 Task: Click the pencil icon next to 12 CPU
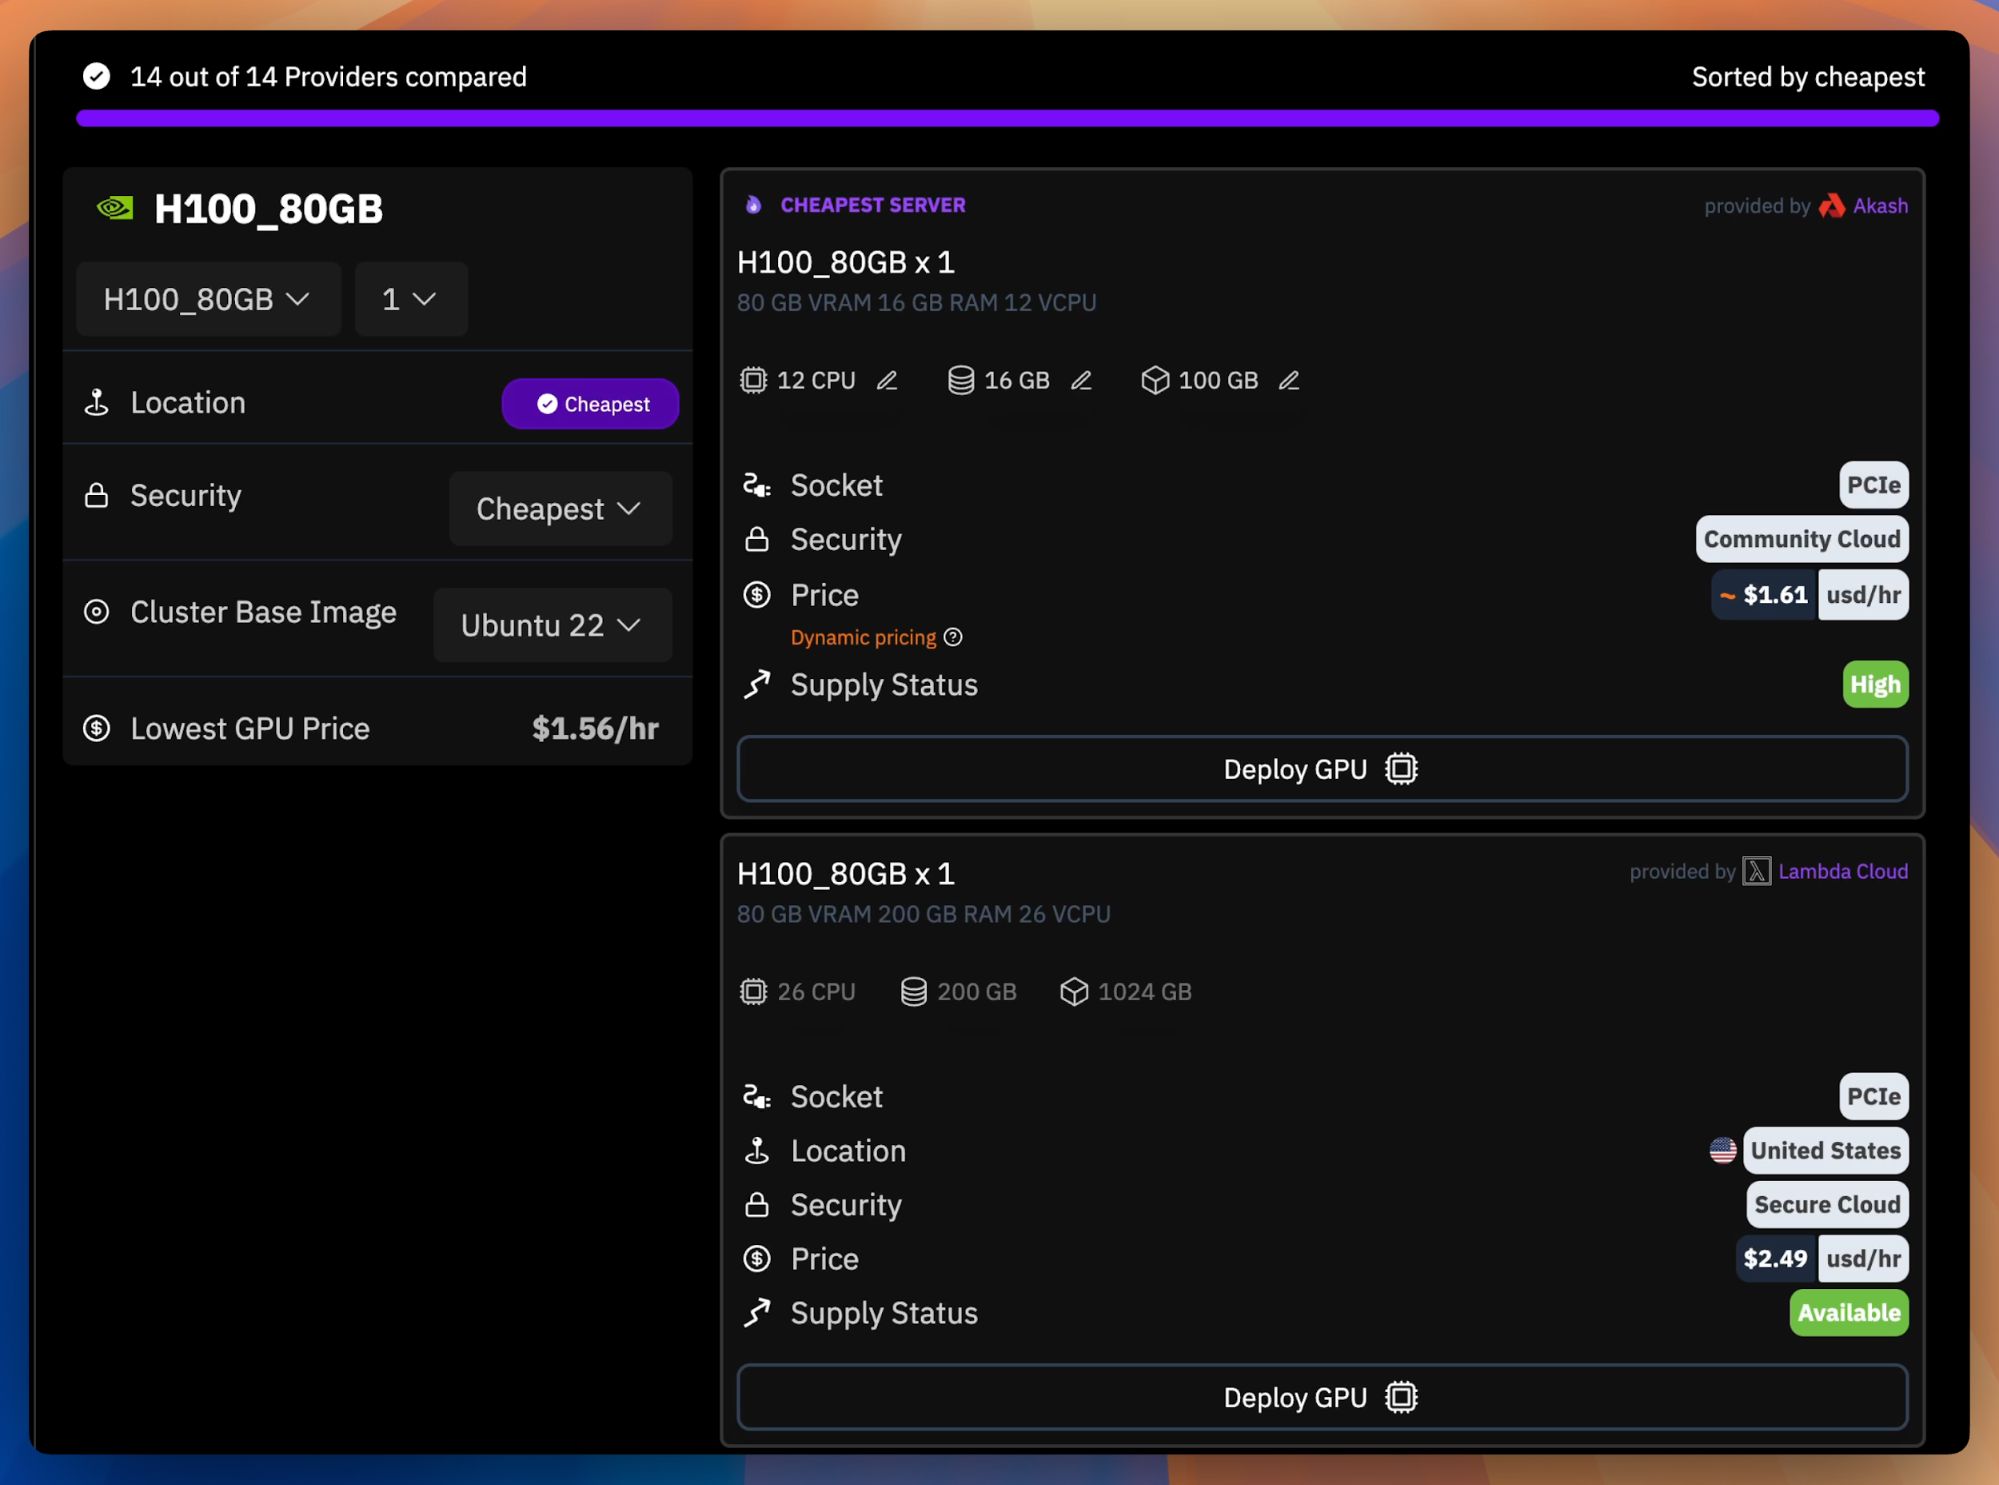[x=887, y=380]
